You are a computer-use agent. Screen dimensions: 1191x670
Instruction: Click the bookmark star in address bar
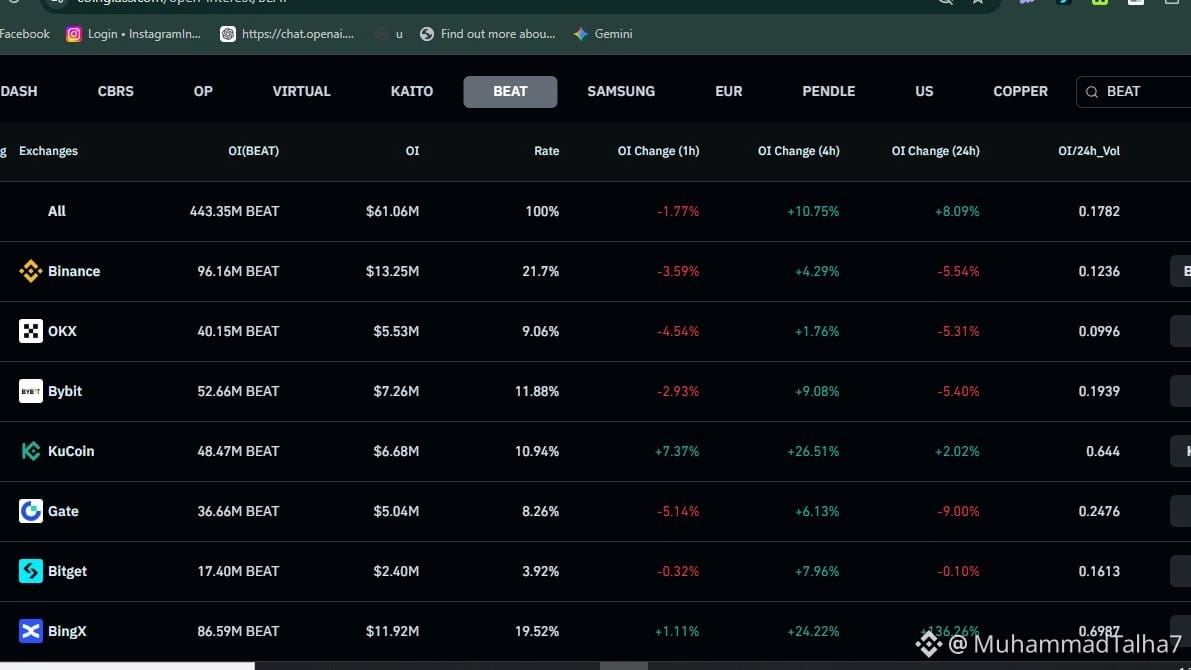[978, 2]
